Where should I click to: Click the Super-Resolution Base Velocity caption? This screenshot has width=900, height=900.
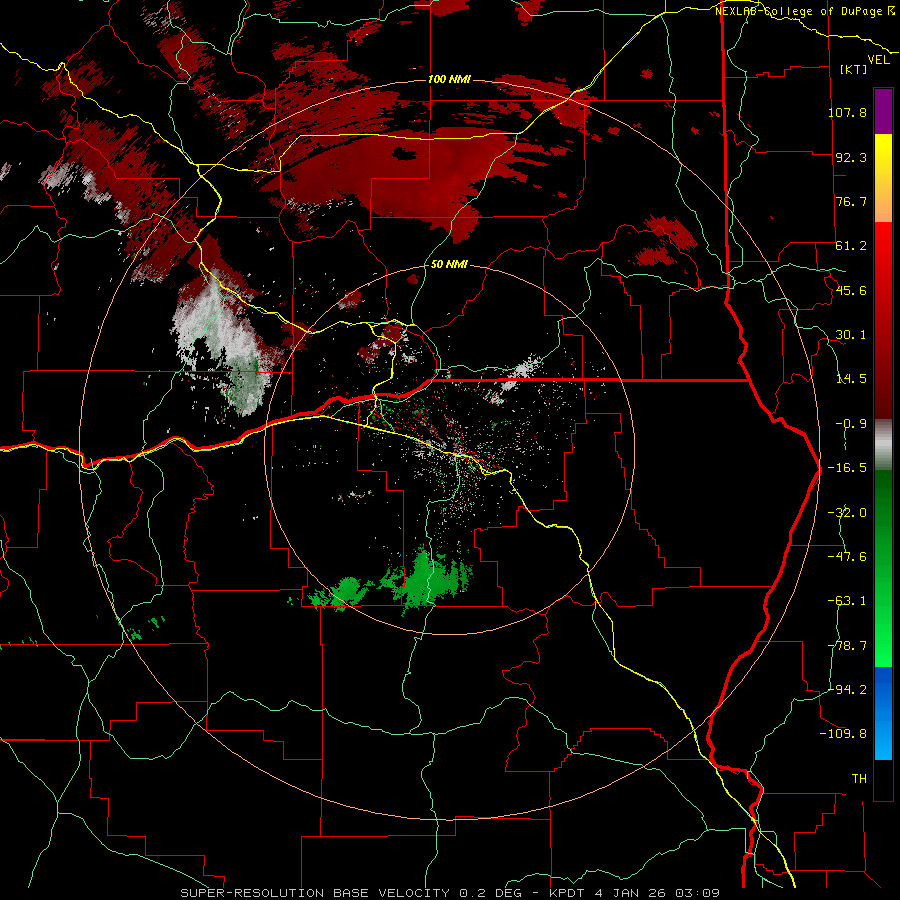pyautogui.click(x=450, y=893)
